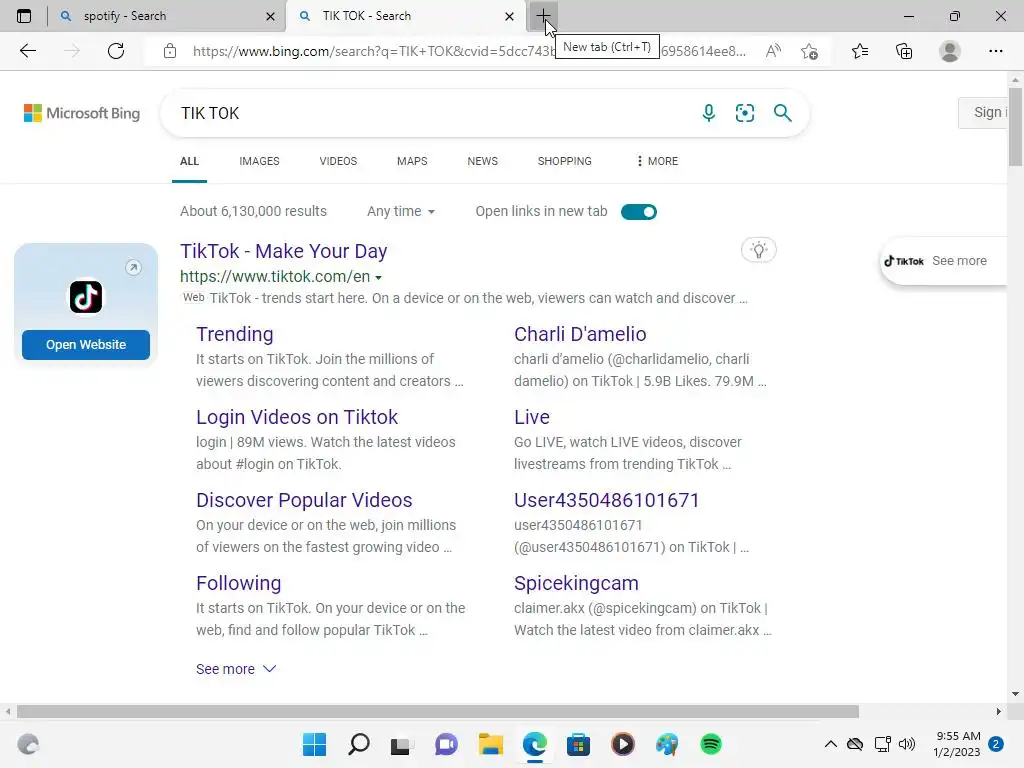Open the Favorites list
The image size is (1024, 768).
859,51
